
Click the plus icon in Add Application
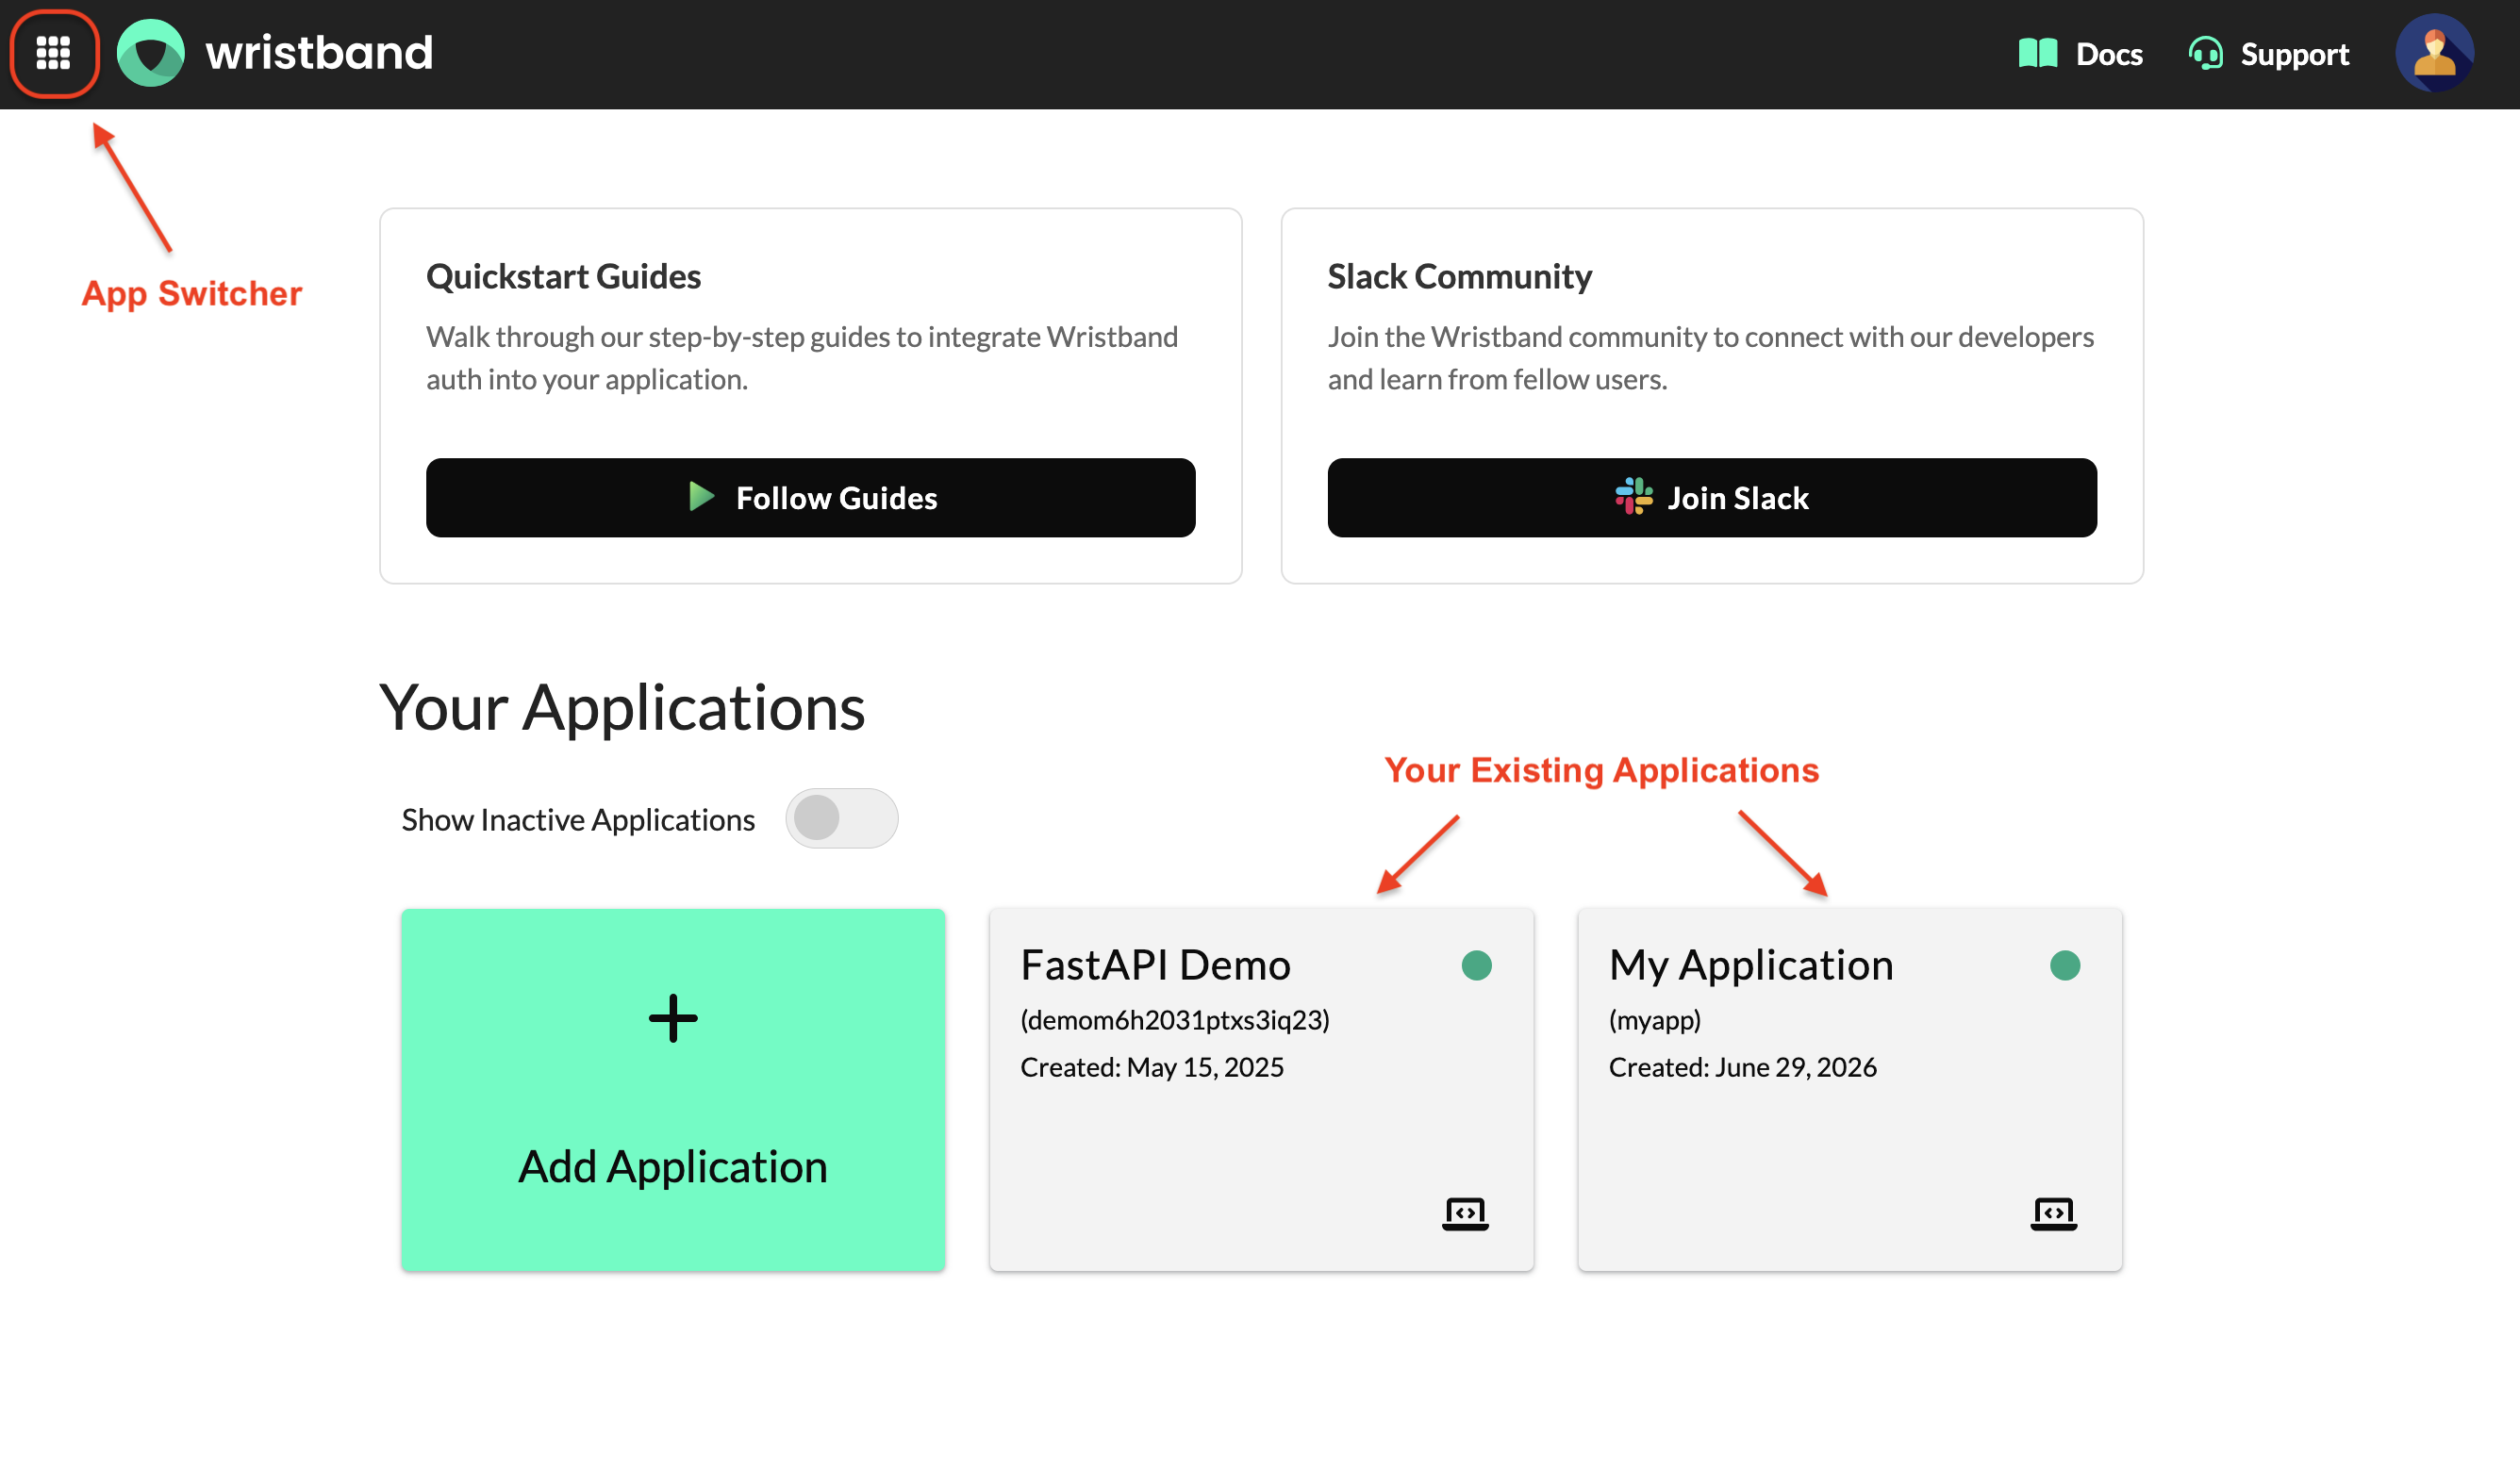[673, 1018]
